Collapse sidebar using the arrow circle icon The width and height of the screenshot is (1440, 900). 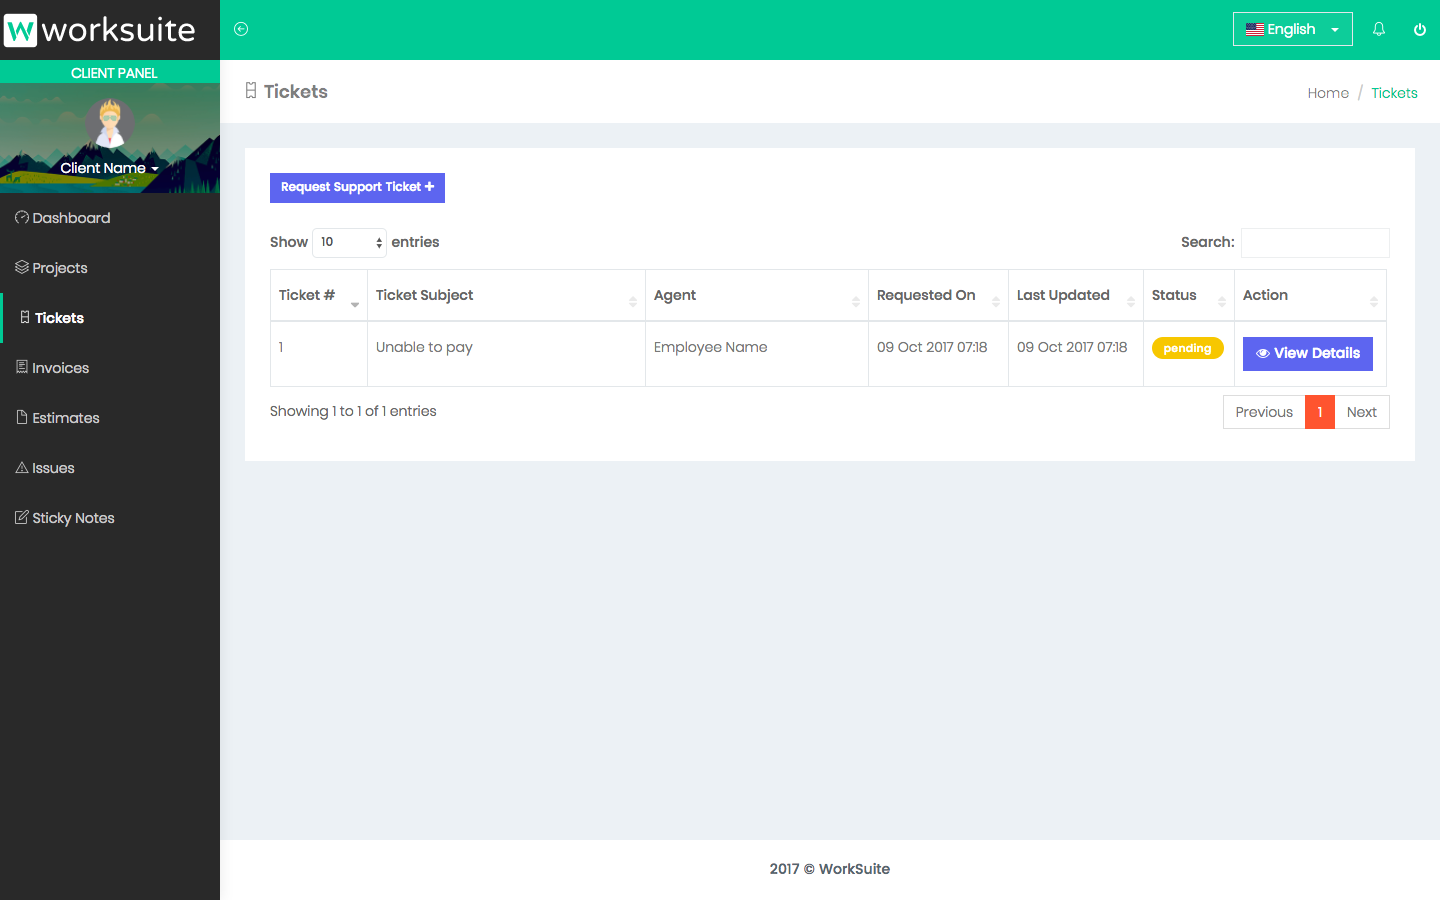point(241,29)
